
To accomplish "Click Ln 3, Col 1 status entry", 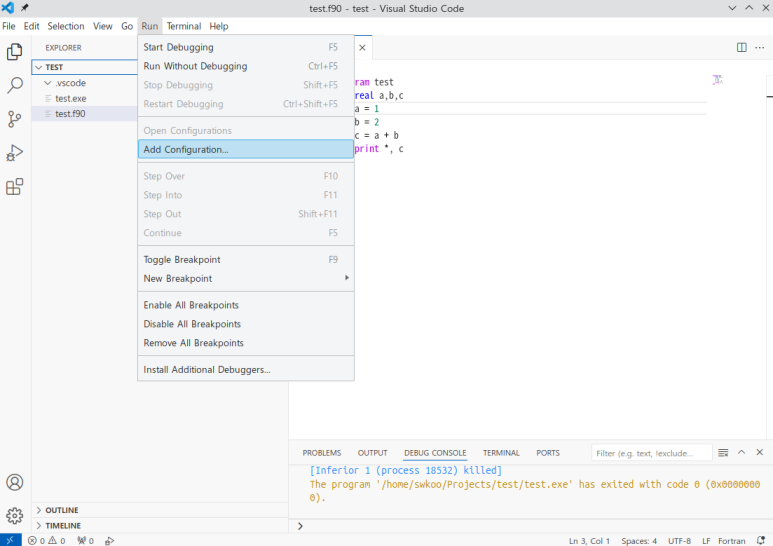I will point(589,541).
